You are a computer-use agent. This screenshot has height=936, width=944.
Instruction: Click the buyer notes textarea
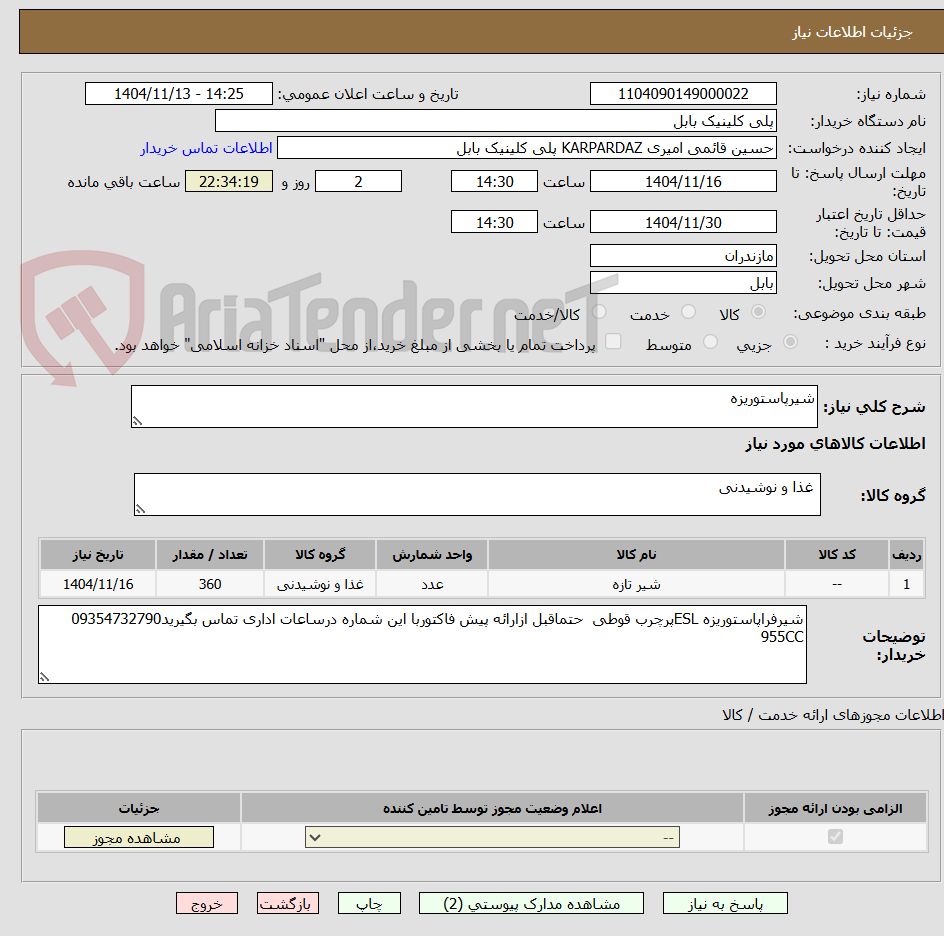click(422, 645)
